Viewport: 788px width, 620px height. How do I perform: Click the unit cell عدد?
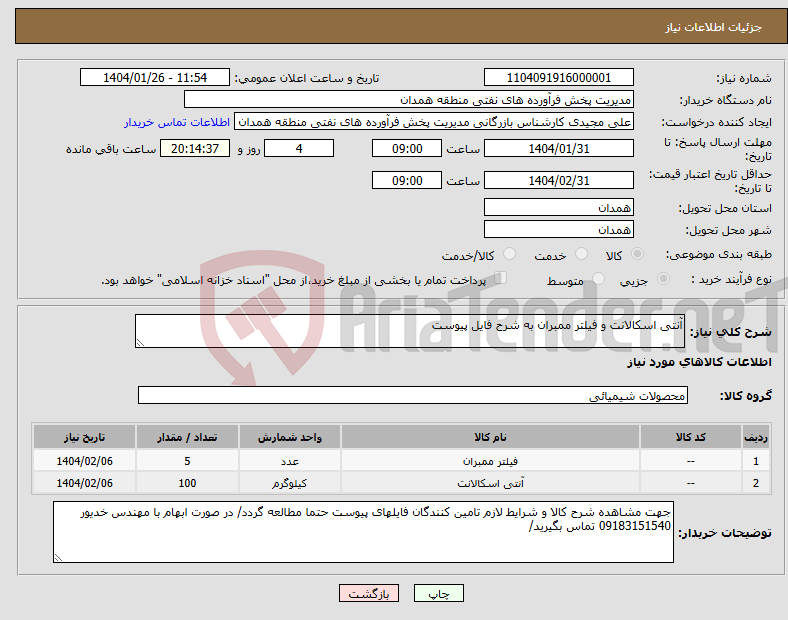[x=290, y=461]
